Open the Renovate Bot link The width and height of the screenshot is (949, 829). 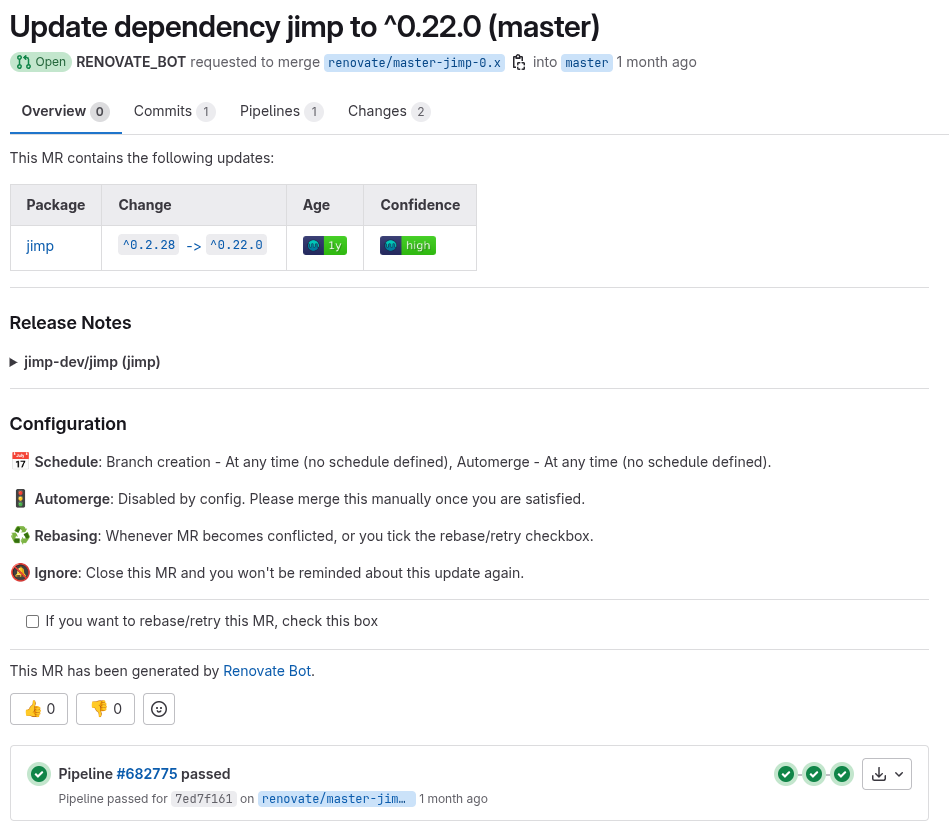pos(267,671)
